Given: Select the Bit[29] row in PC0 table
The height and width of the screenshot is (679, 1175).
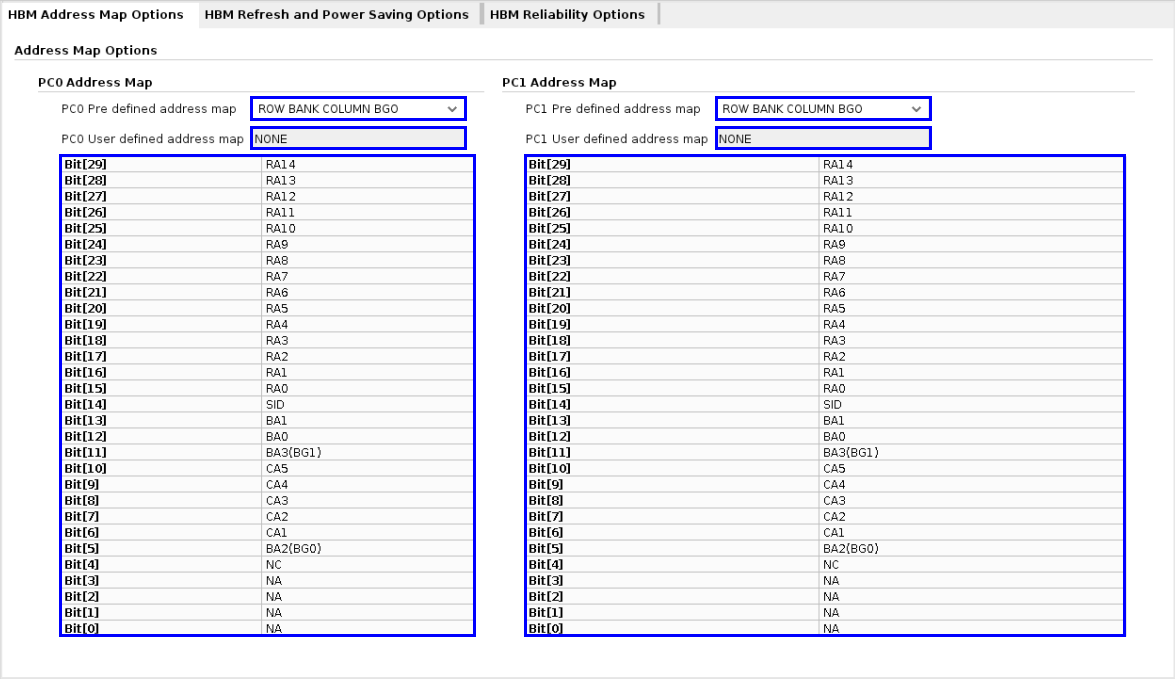Looking at the screenshot, I should click(160, 164).
